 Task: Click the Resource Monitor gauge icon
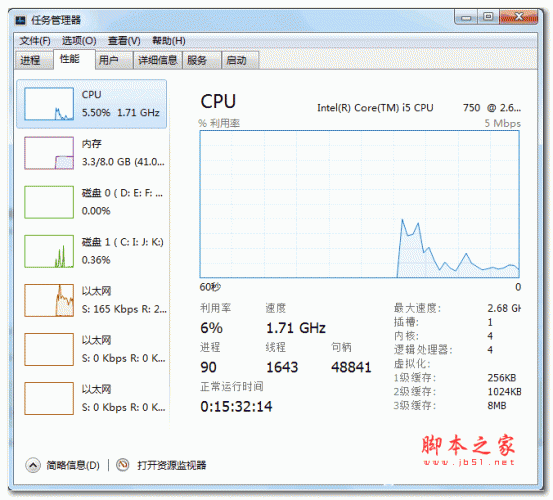click(123, 465)
